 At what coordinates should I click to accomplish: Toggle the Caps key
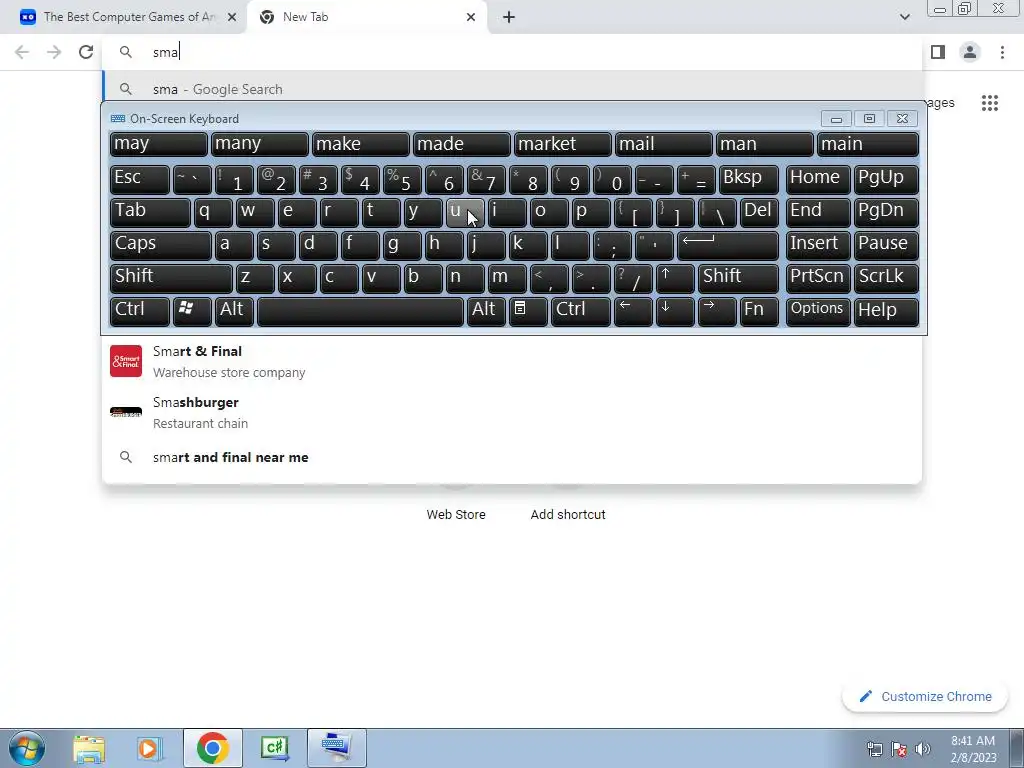[x=161, y=245]
